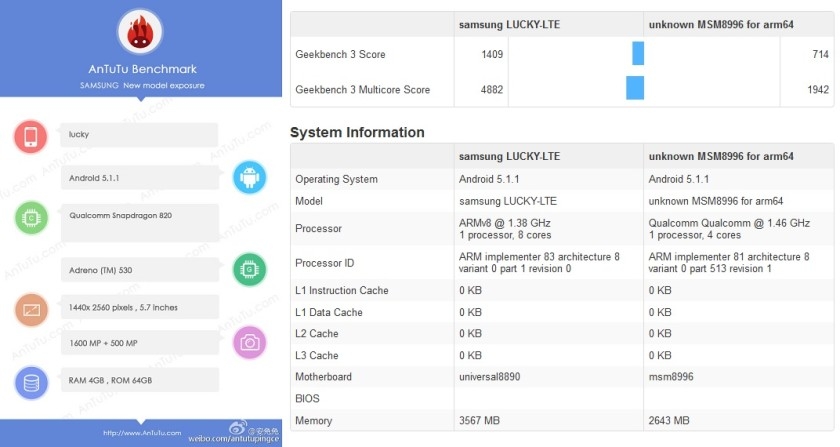Image resolution: width=840 pixels, height=447 pixels.
Task: Click the 'L1 Instruction Cache' row label
Action: [342, 290]
